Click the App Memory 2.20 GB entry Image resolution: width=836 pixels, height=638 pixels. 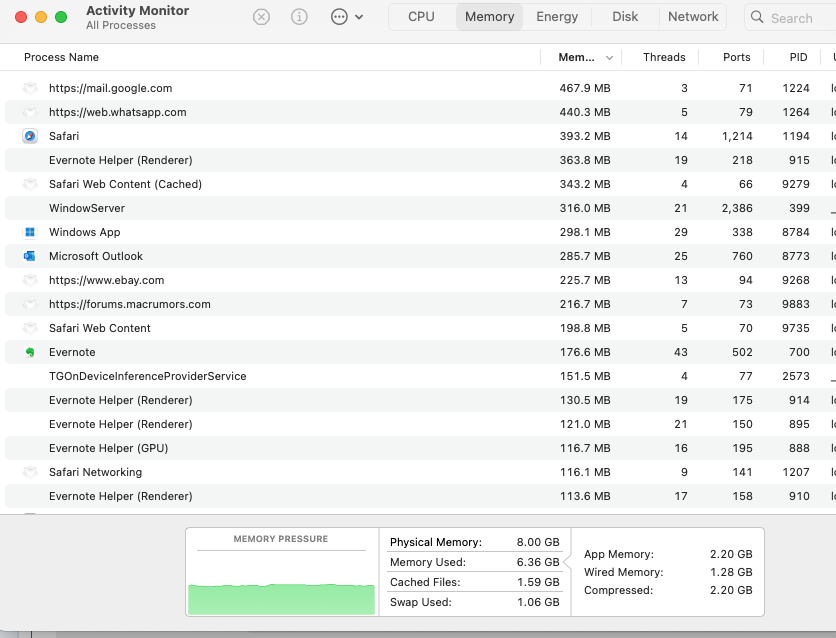(x=668, y=554)
